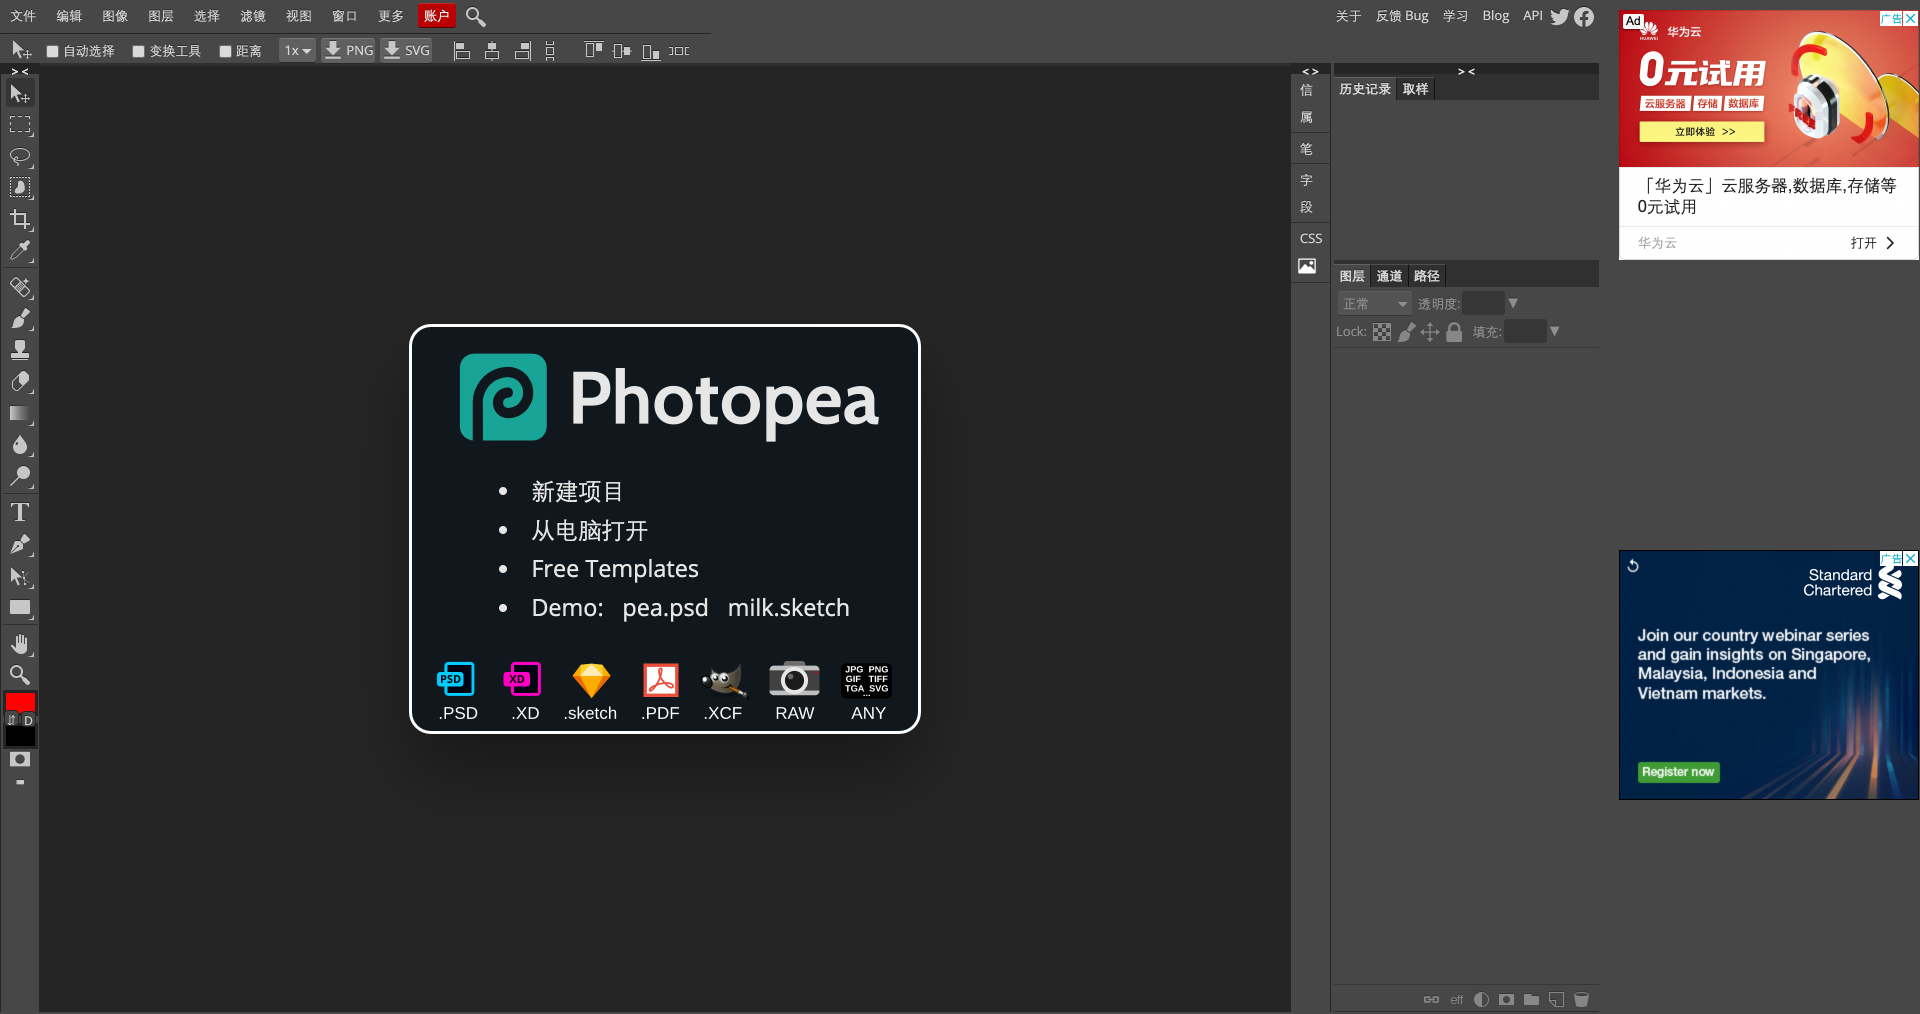Select the Type tool
This screenshot has width=1920, height=1014.
click(20, 513)
